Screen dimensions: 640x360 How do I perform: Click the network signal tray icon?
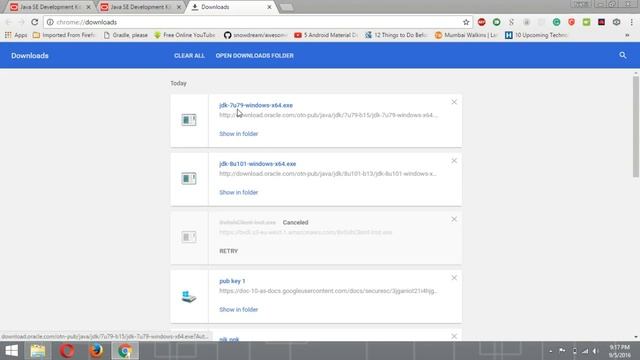tap(585, 351)
